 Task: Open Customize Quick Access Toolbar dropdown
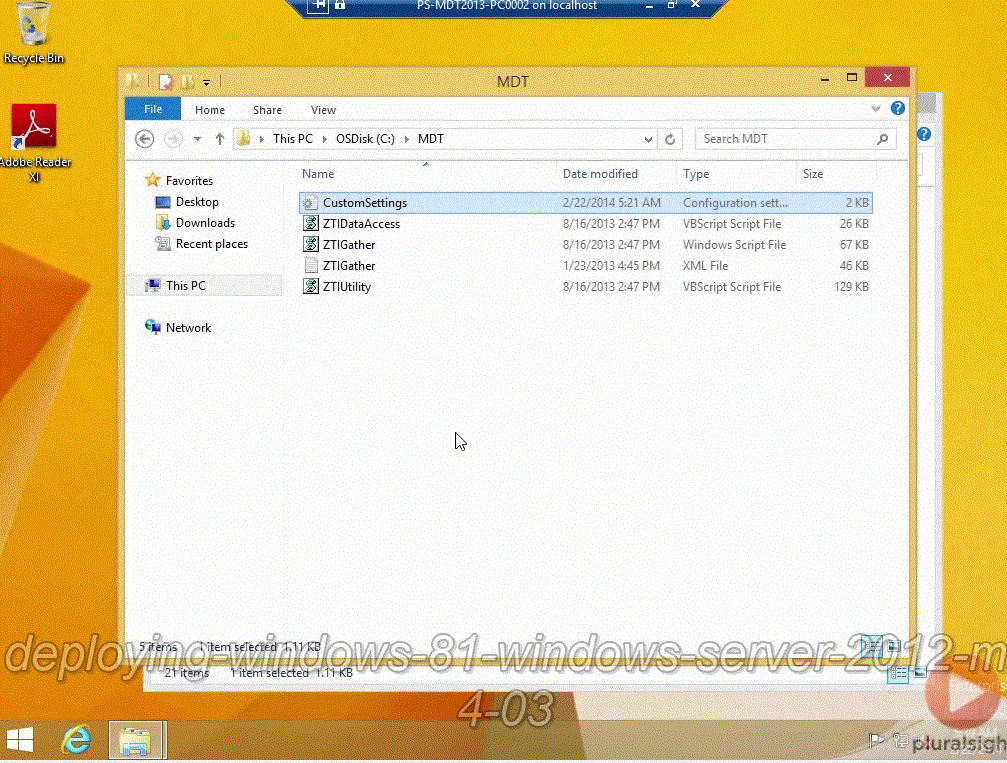point(206,82)
